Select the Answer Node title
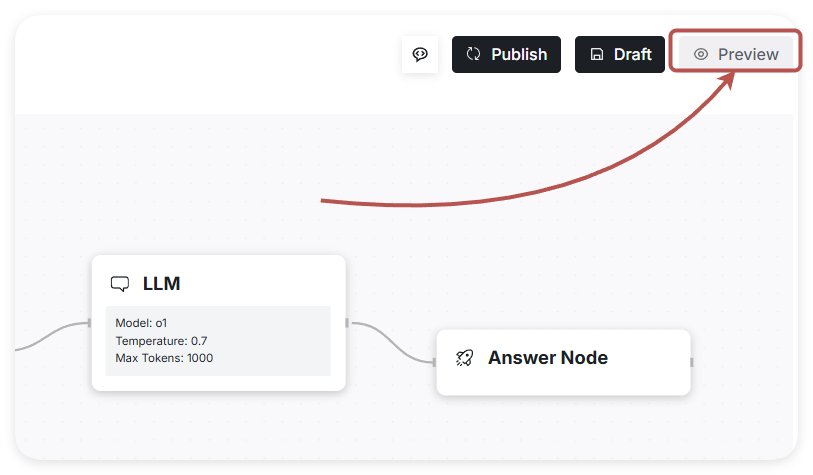Image resolution: width=813 pixels, height=475 pixels. coord(547,358)
